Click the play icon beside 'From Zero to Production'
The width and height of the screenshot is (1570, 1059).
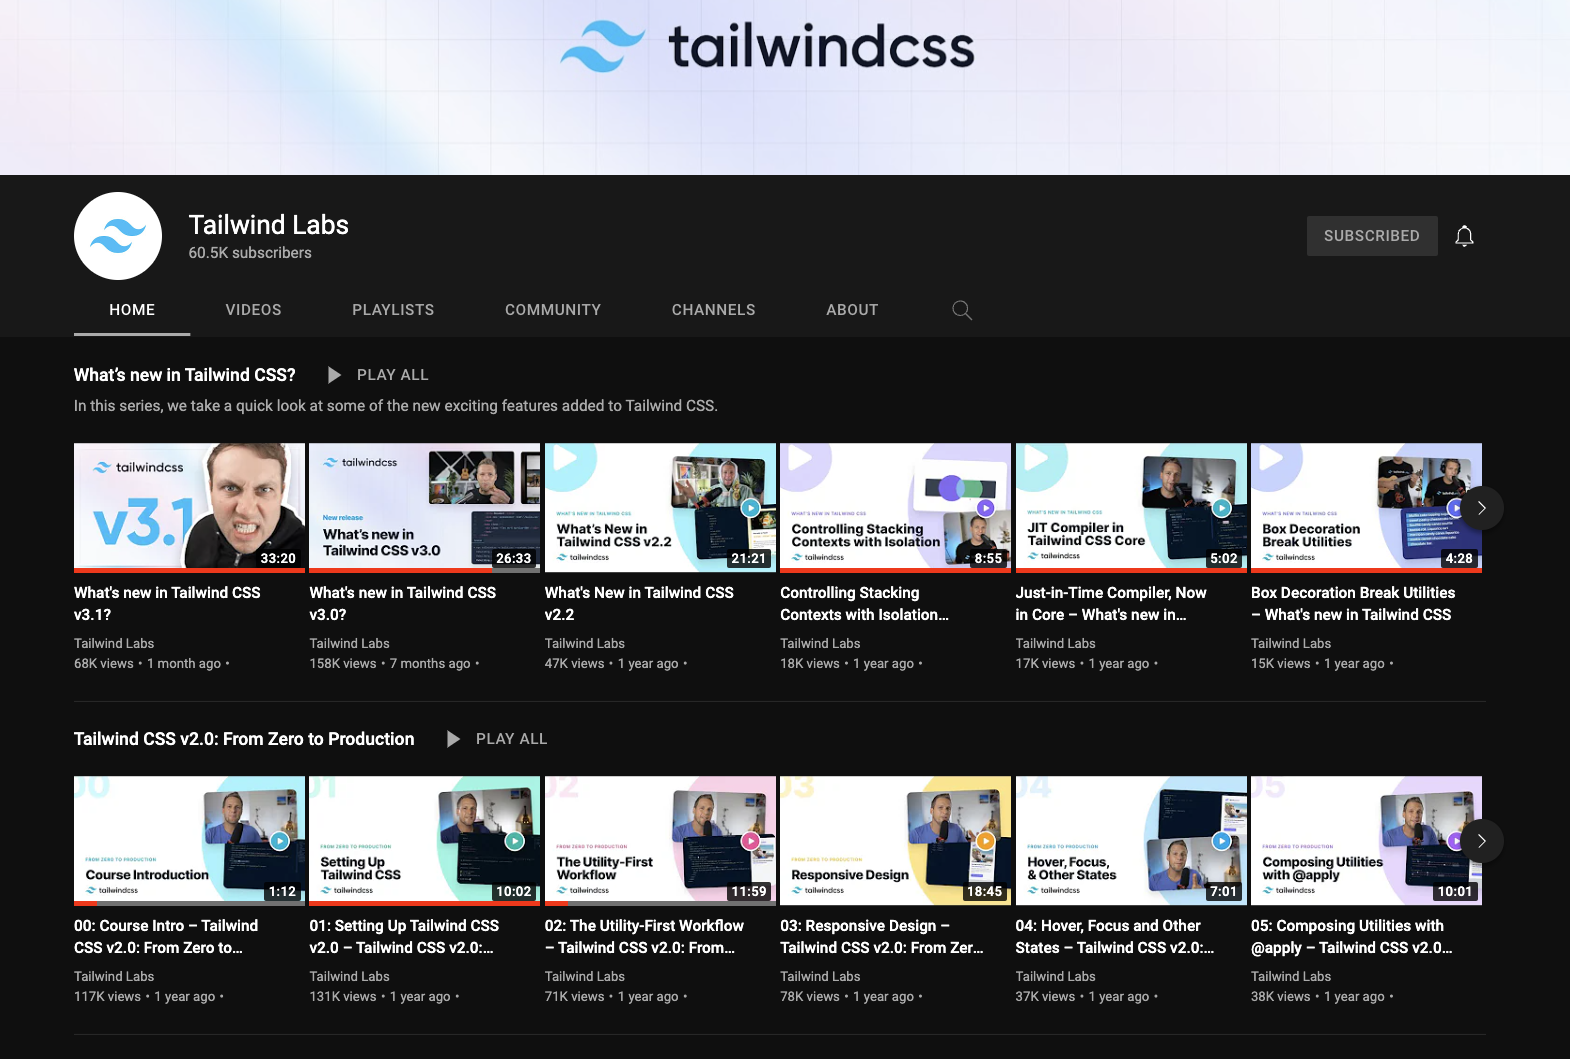click(454, 739)
